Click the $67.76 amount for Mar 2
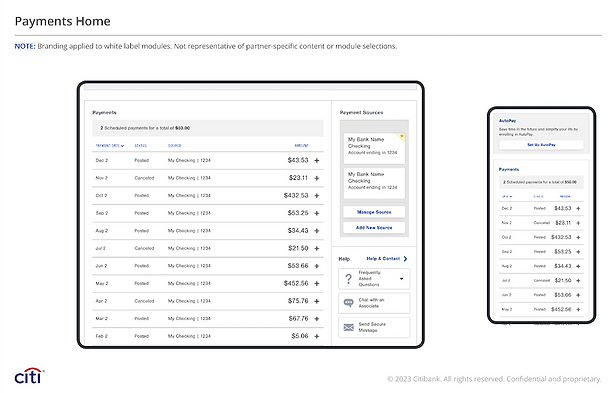The image size is (616, 393). pos(298,319)
